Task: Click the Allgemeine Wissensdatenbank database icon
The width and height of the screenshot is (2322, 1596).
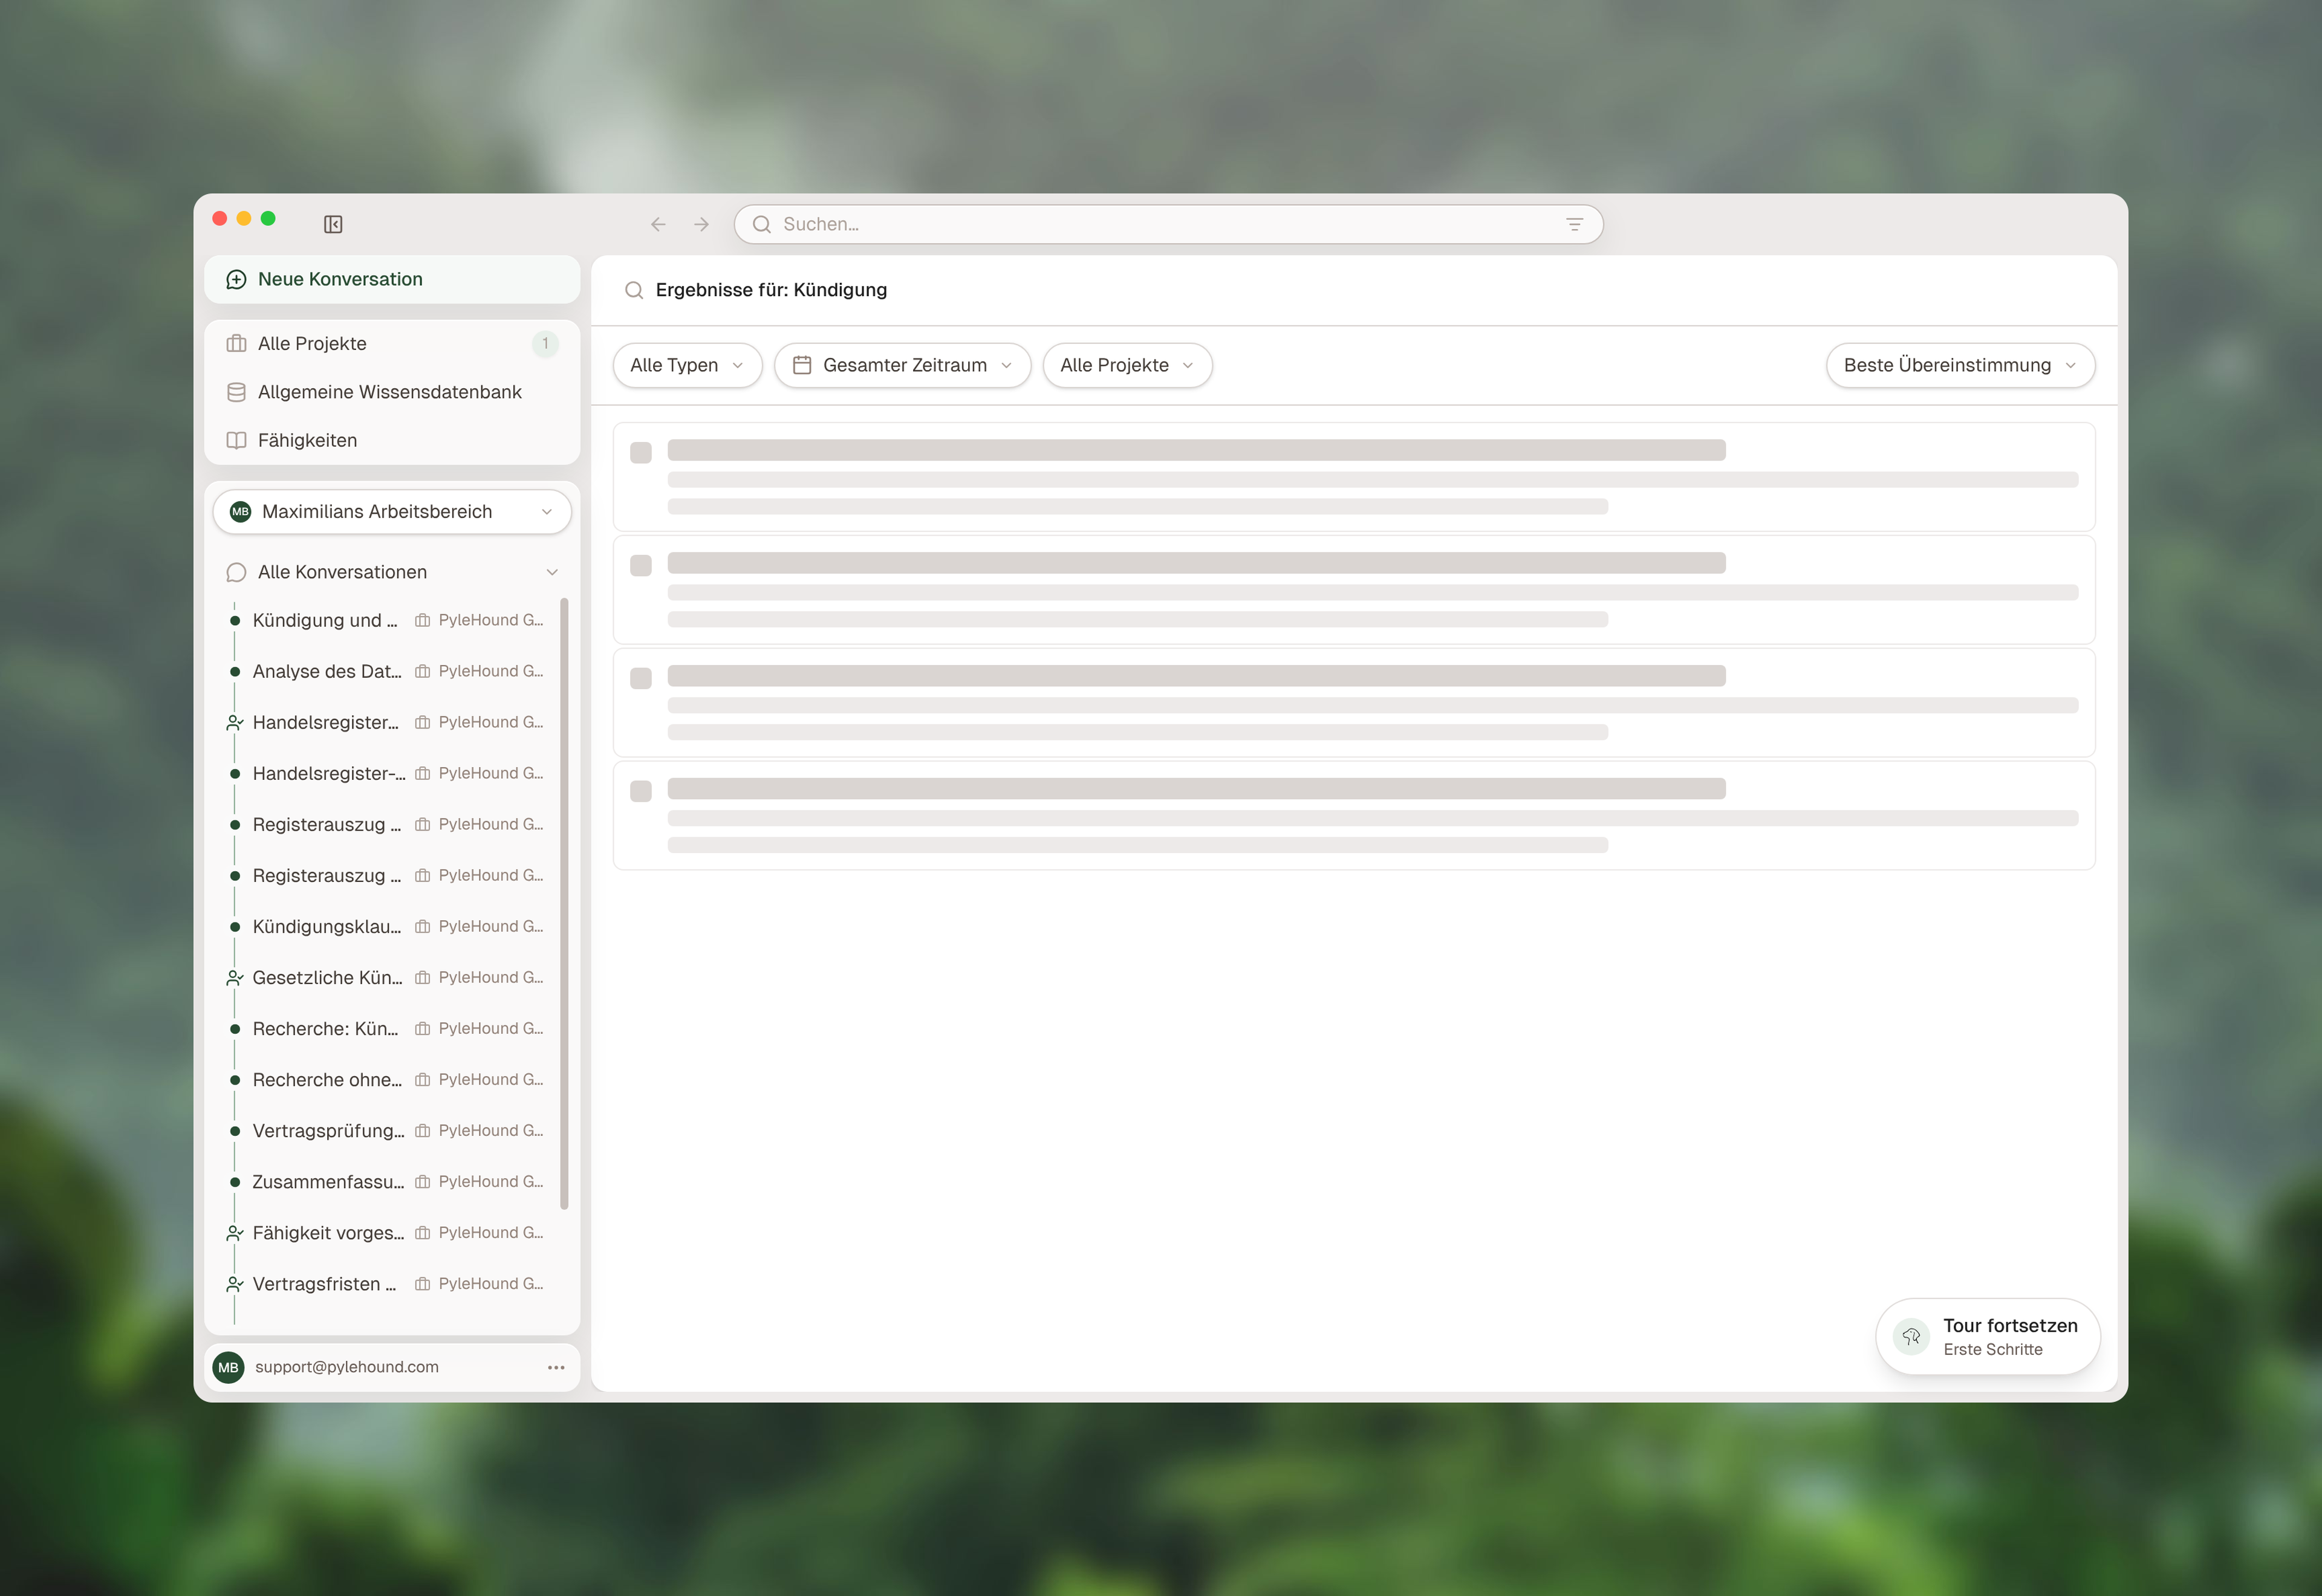Action: click(236, 392)
